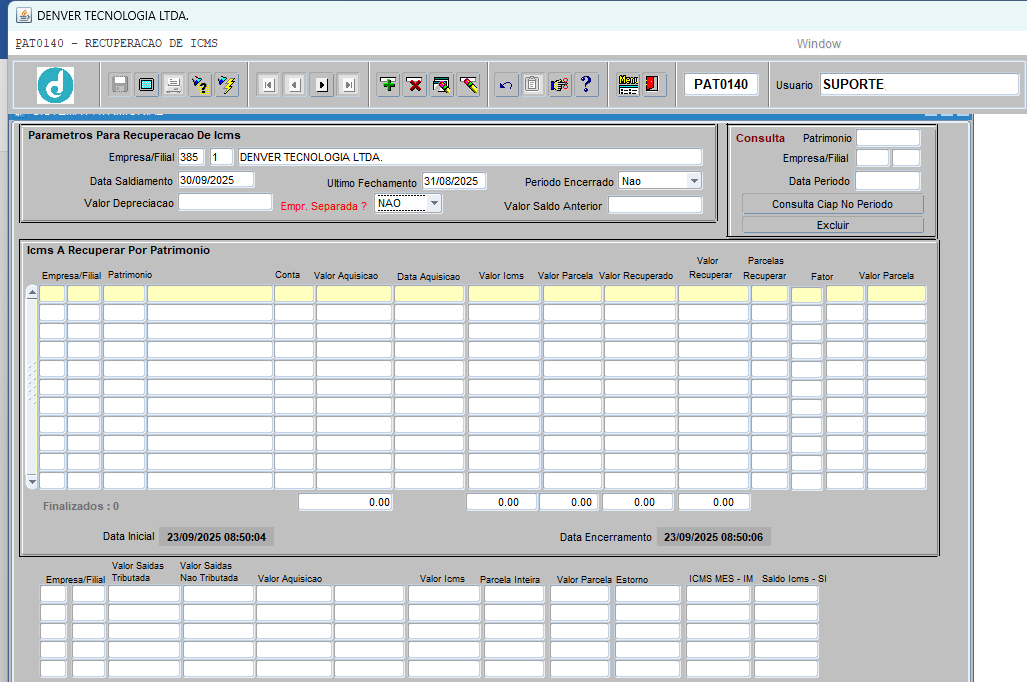Click the Execute Query lightning icon
Image resolution: width=1027 pixels, height=682 pixels.
pyautogui.click(x=227, y=85)
